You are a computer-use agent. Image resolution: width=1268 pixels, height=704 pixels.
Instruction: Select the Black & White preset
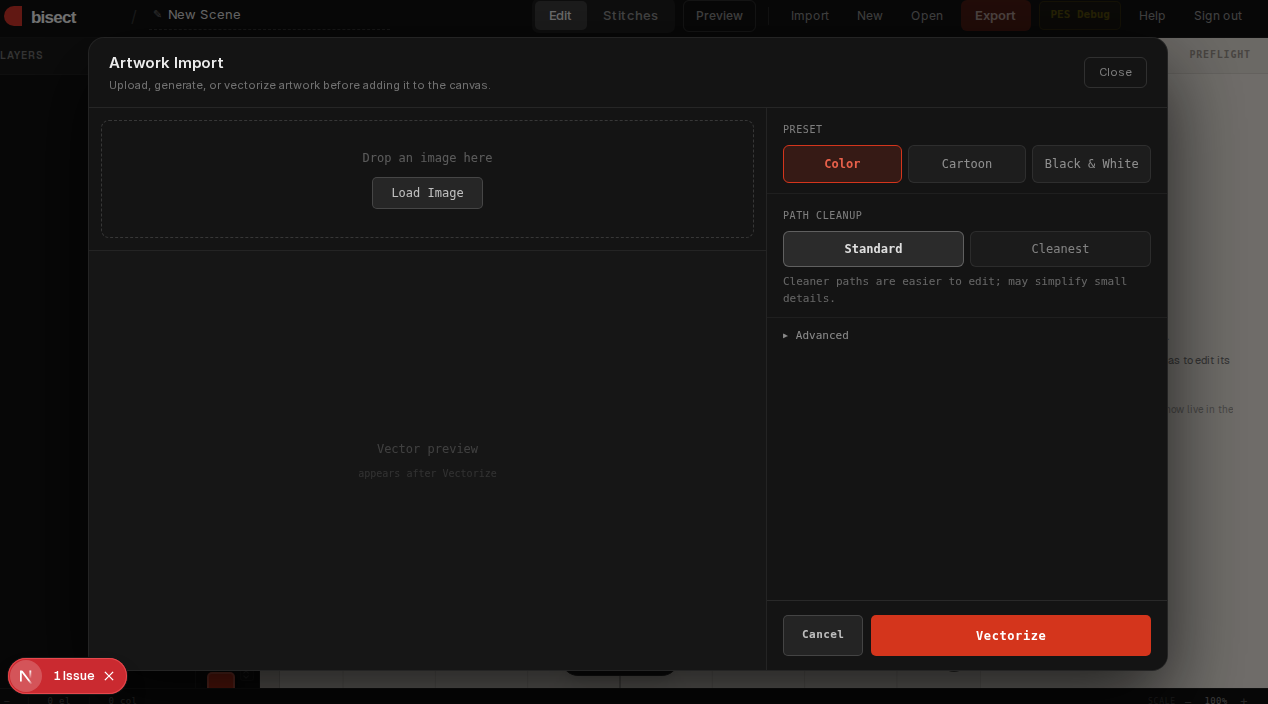(x=1091, y=164)
